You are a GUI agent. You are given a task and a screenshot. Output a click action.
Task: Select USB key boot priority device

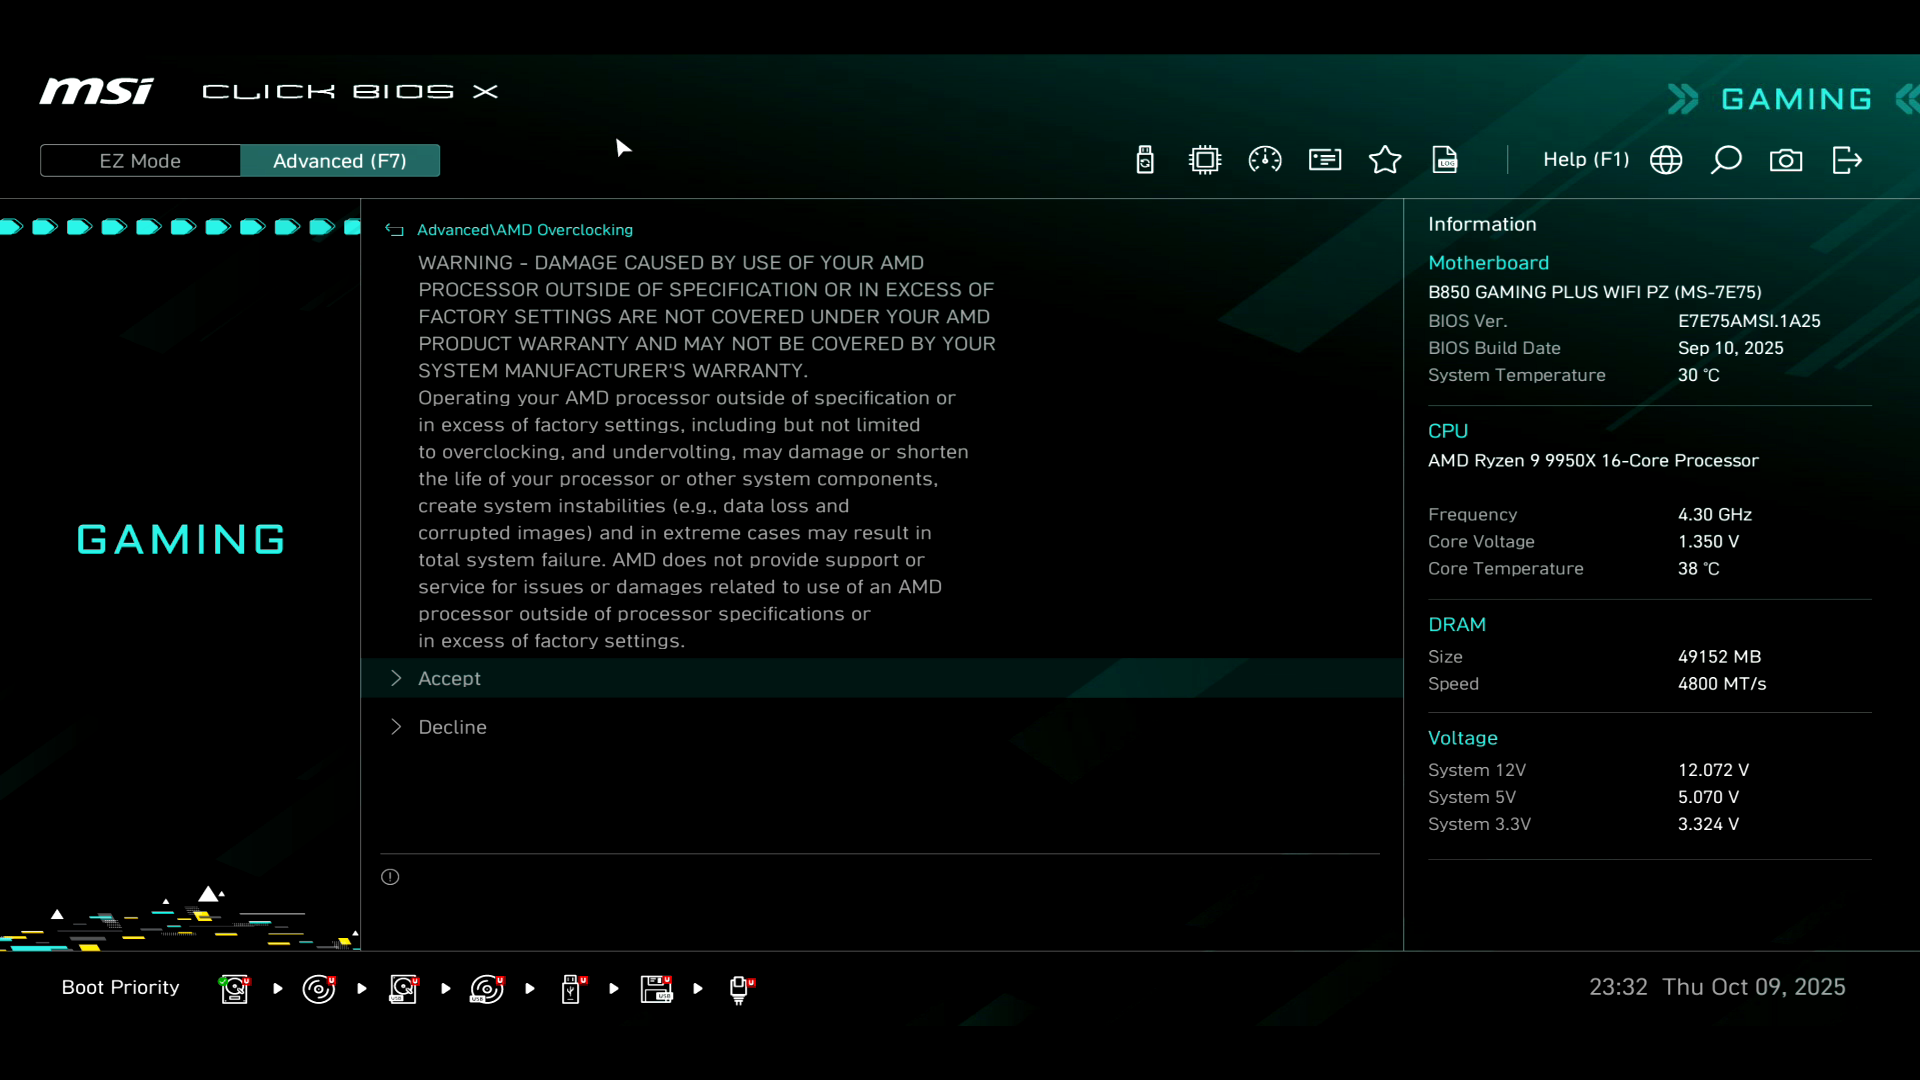point(572,989)
